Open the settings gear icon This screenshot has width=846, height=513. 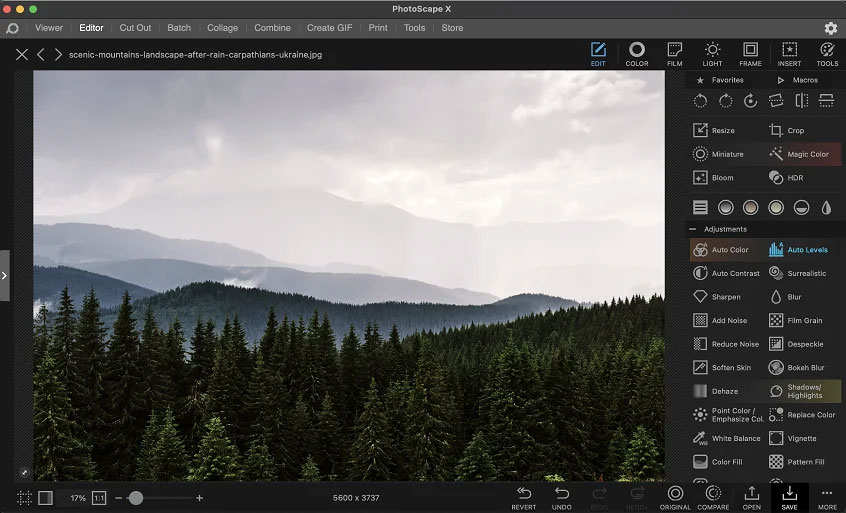point(830,28)
